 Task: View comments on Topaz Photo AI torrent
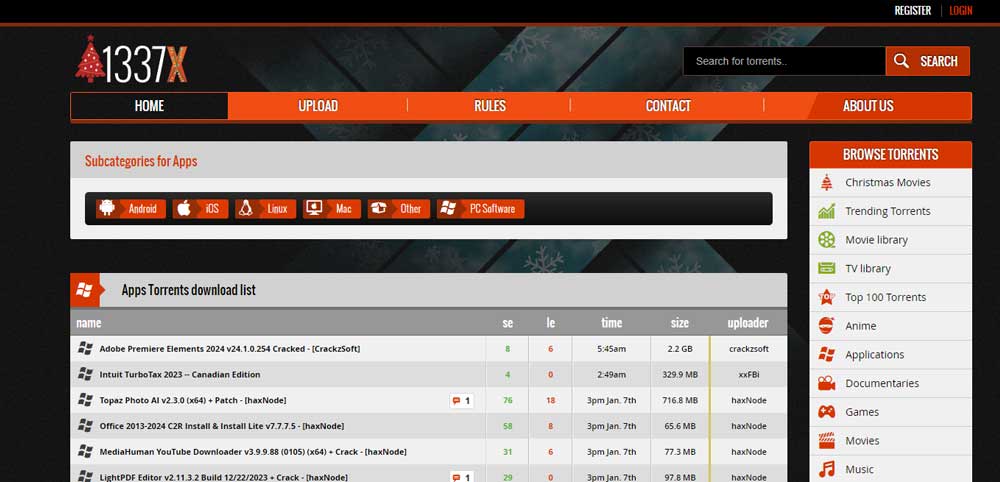[461, 401]
